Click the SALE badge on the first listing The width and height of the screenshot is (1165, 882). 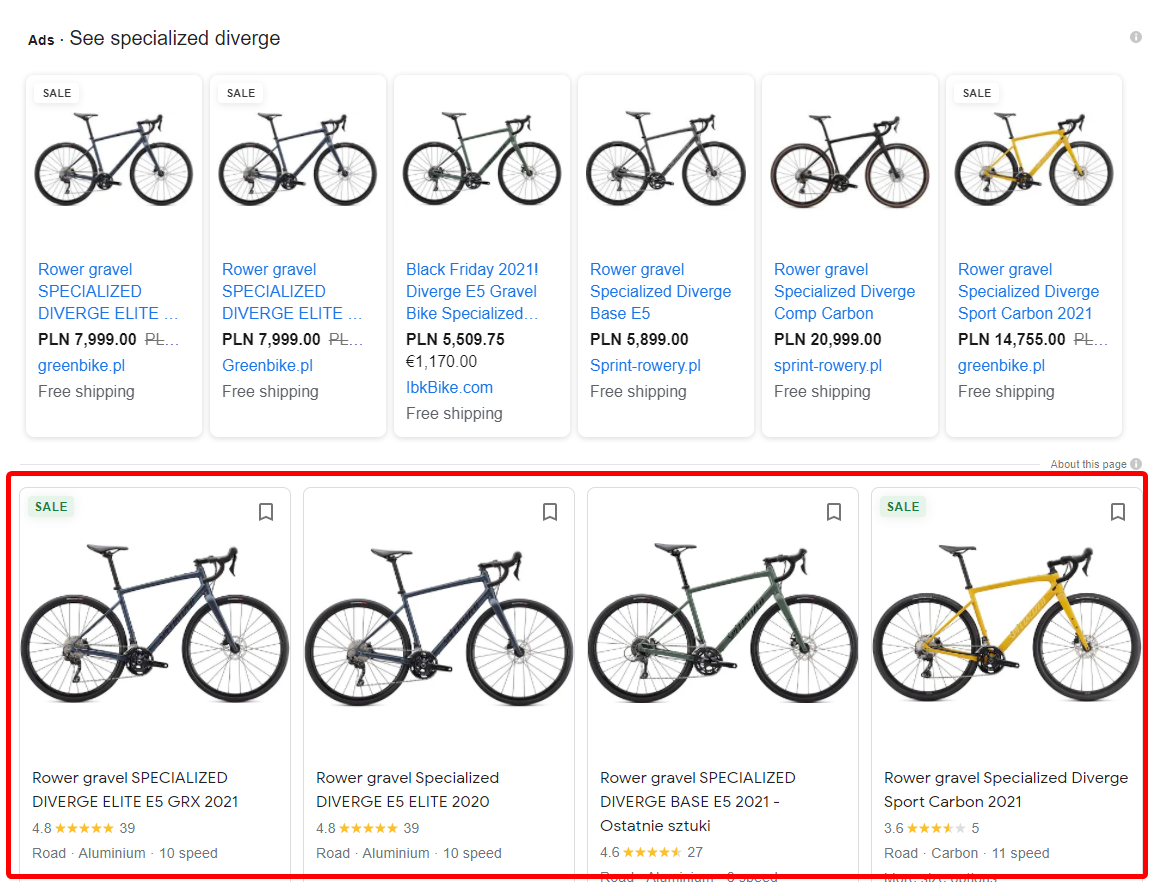click(x=50, y=507)
